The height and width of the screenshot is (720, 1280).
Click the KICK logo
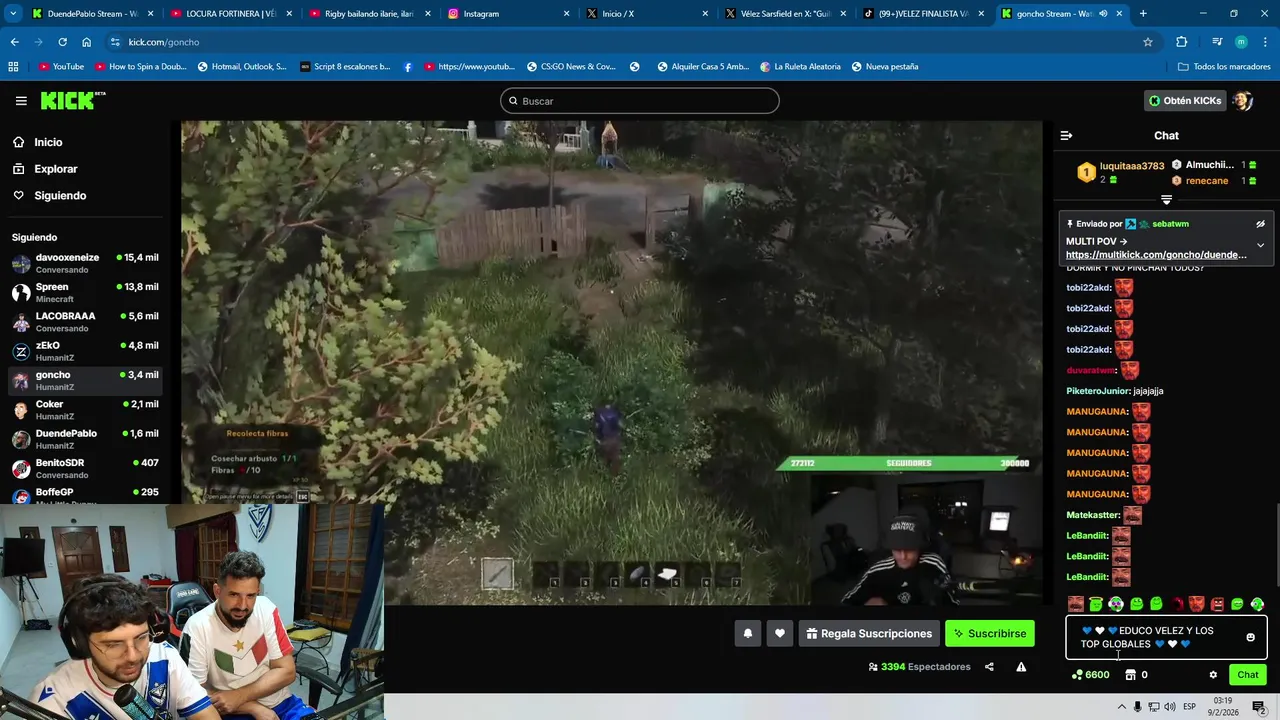[72, 101]
